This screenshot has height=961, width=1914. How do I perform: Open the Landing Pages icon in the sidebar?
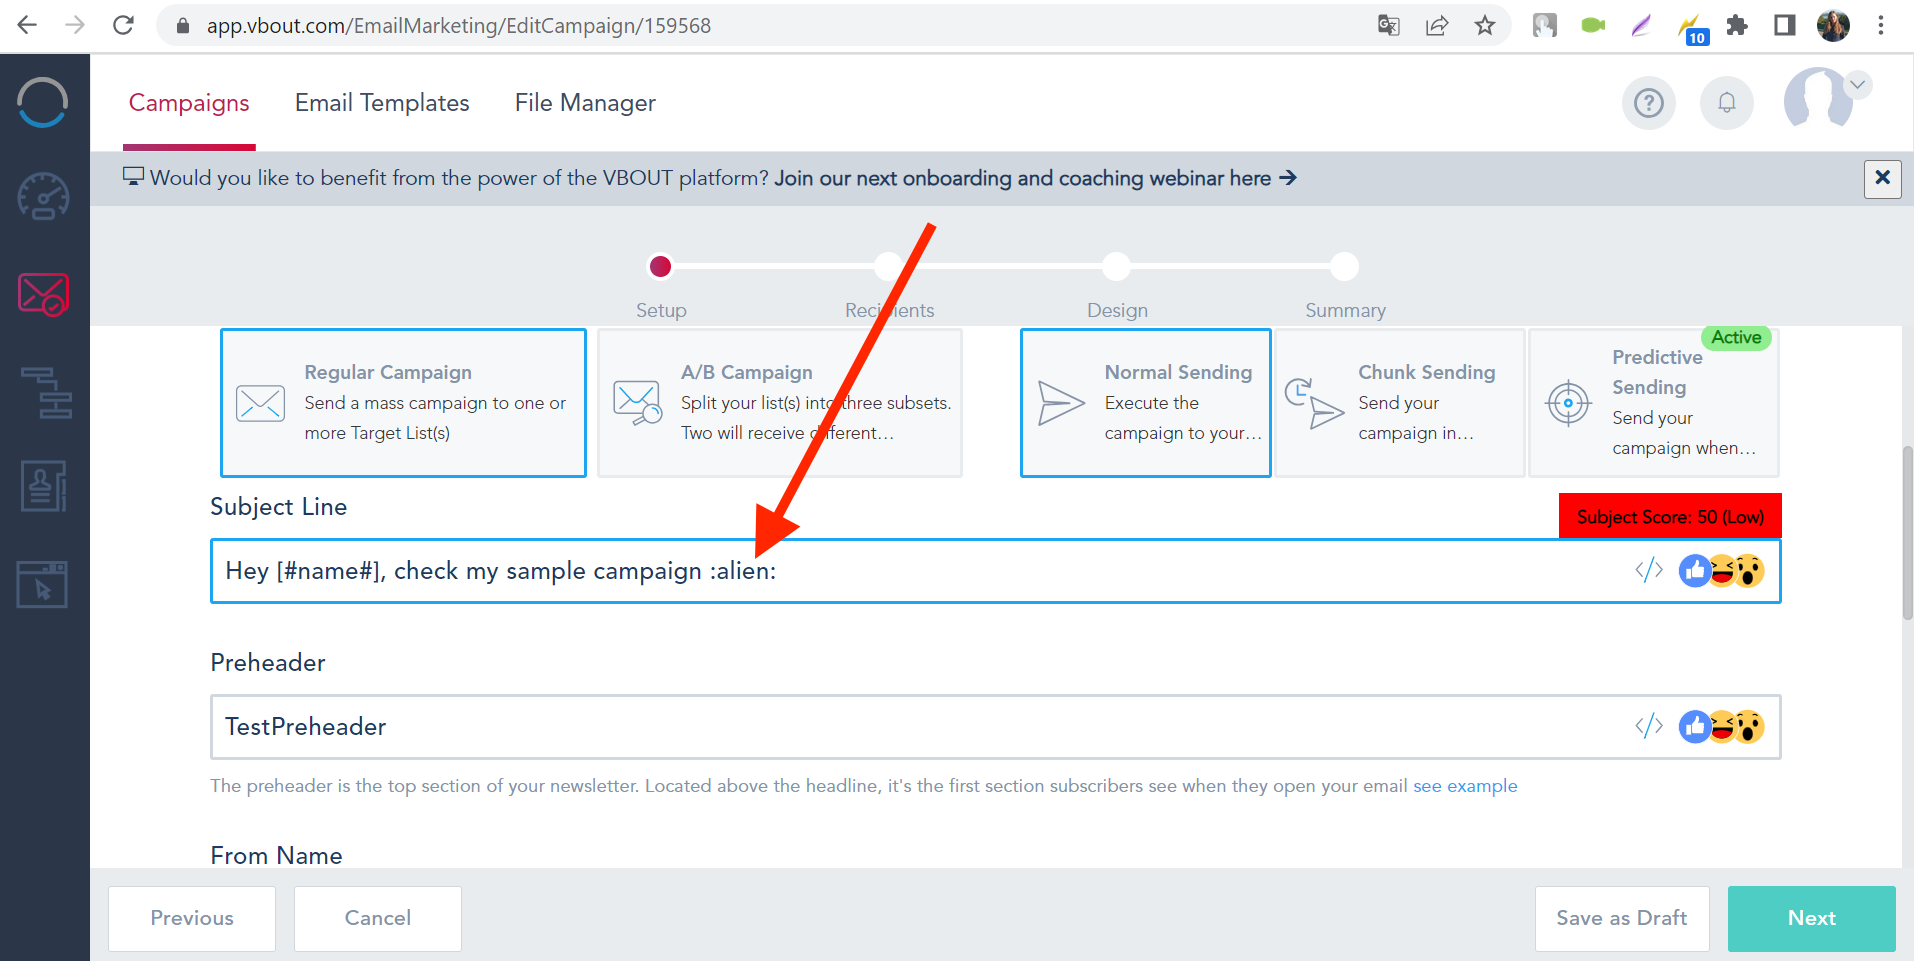click(42, 584)
